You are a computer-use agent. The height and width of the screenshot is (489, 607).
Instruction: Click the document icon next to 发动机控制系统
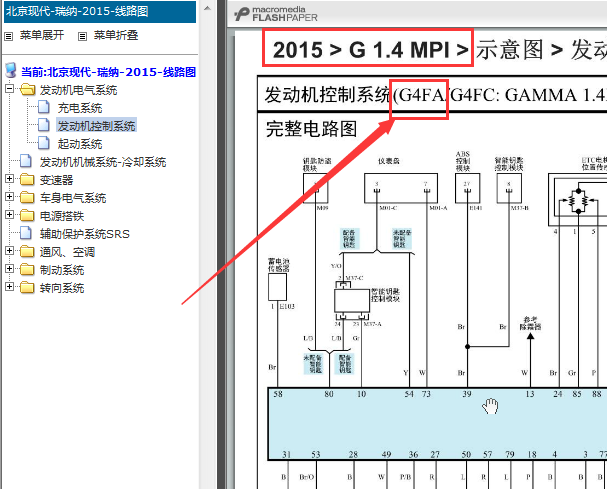tap(44, 125)
